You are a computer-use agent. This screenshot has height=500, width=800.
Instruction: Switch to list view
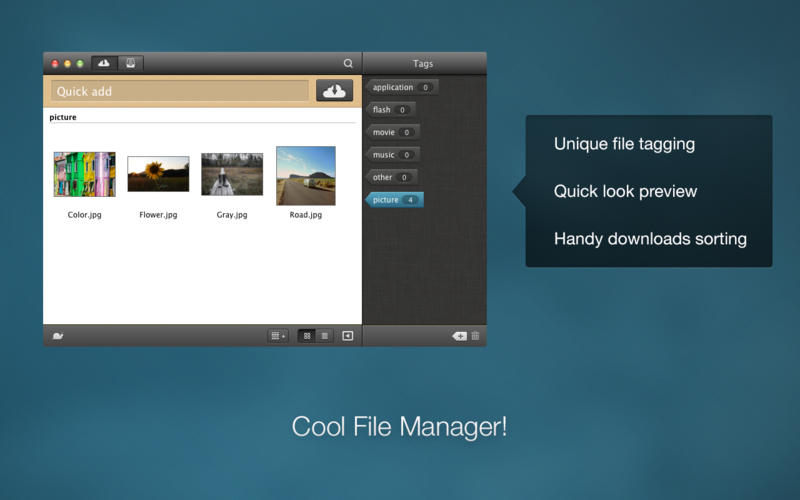click(x=324, y=336)
